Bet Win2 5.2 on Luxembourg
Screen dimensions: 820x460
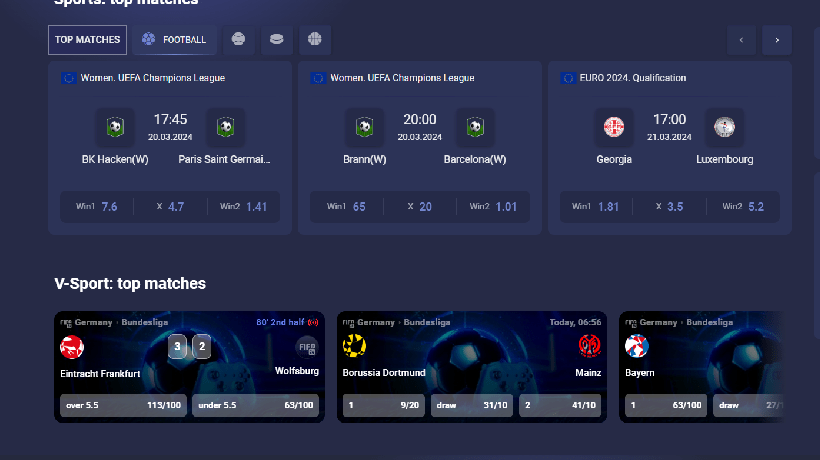coord(743,207)
